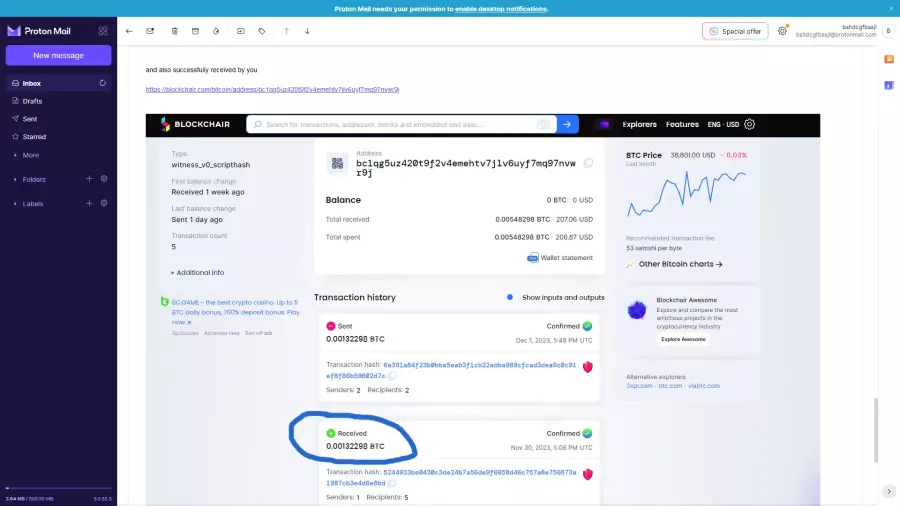The width and height of the screenshot is (900, 506).
Task: Toggle Show inputs and outputs
Action: click(x=510, y=297)
